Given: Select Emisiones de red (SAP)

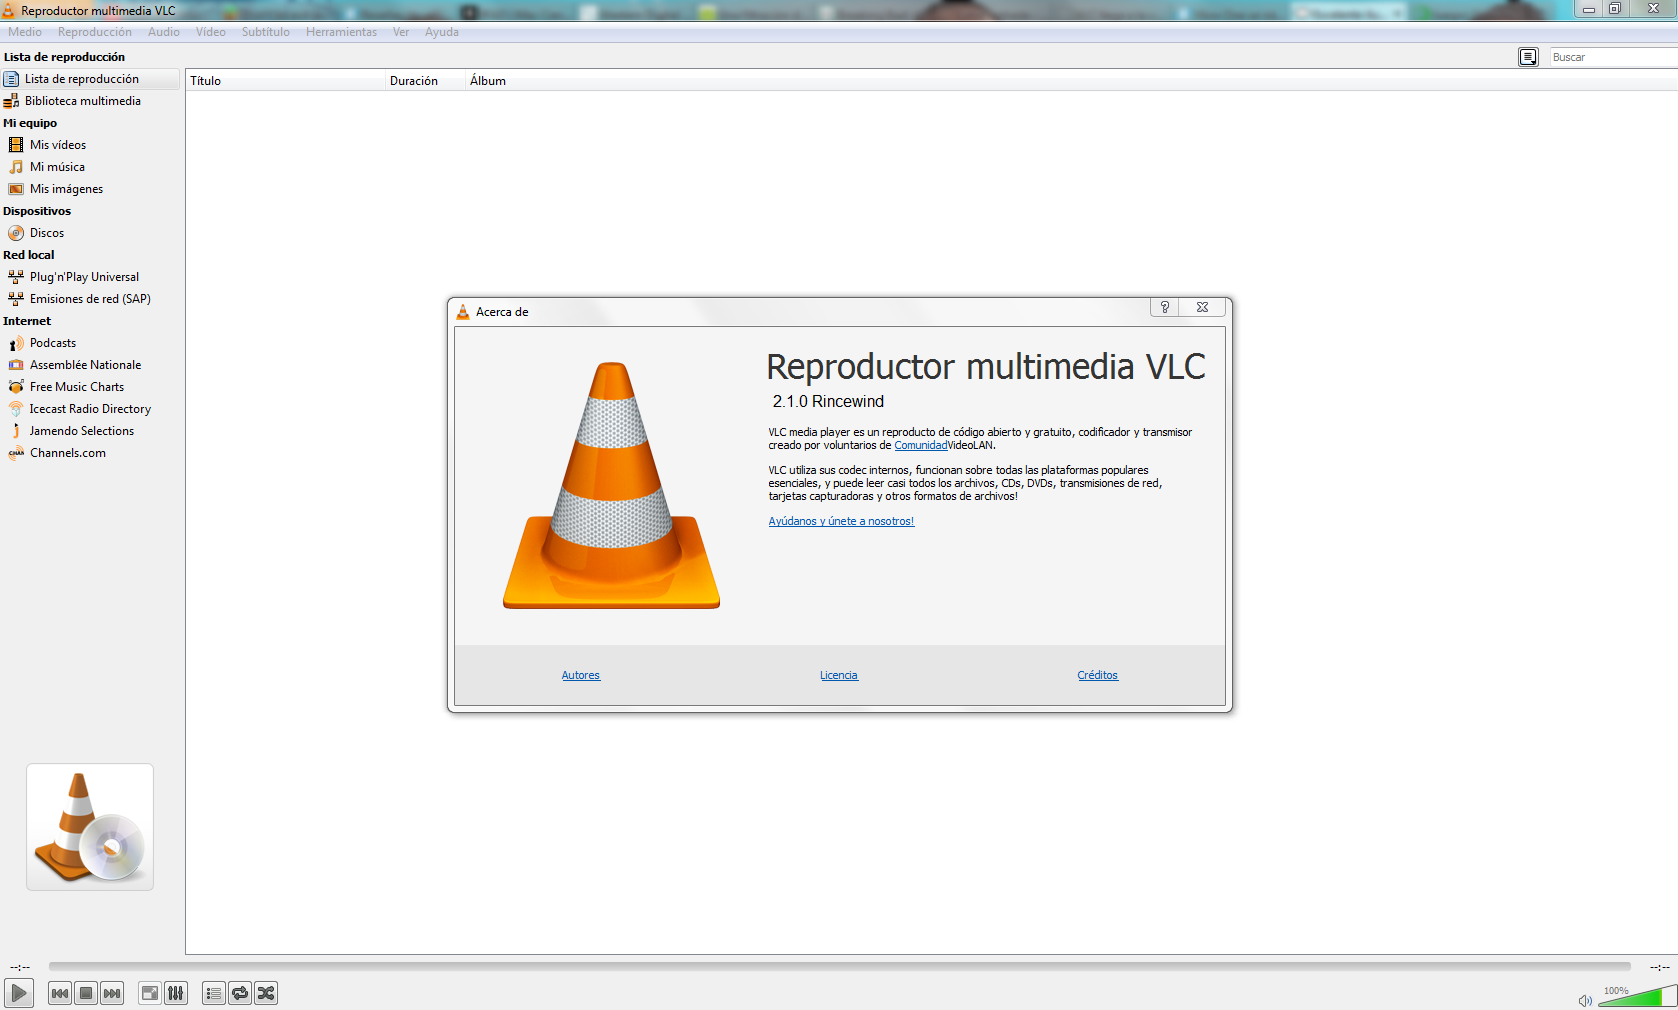Looking at the screenshot, I should [x=90, y=299].
